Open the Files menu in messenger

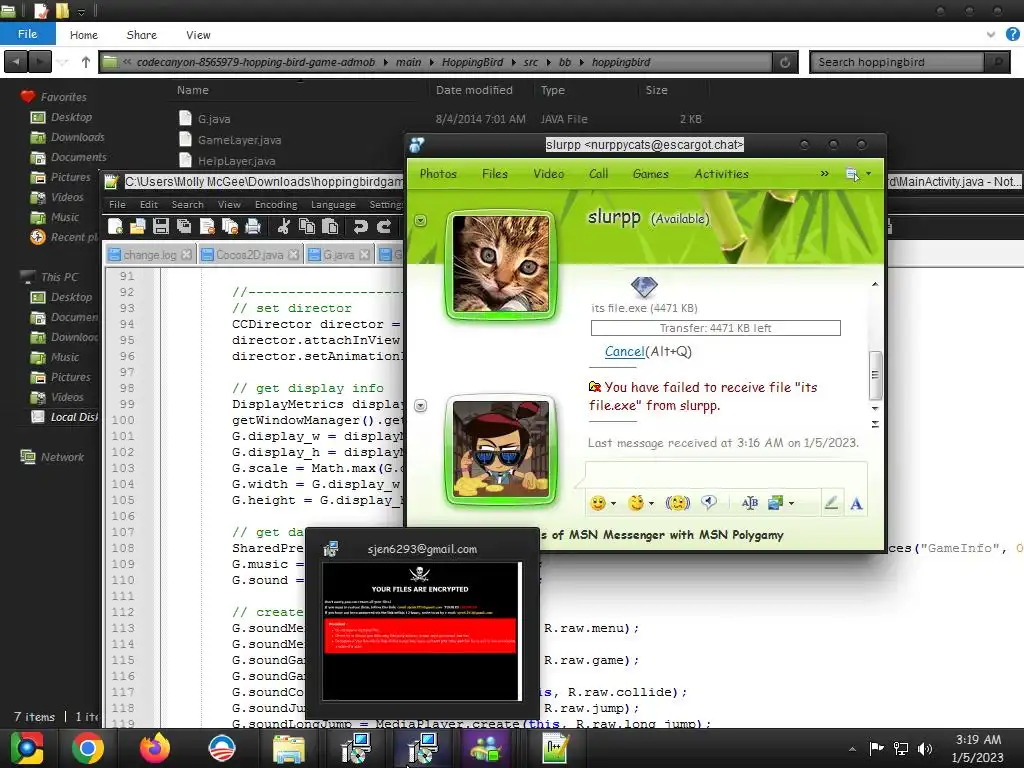(x=494, y=174)
